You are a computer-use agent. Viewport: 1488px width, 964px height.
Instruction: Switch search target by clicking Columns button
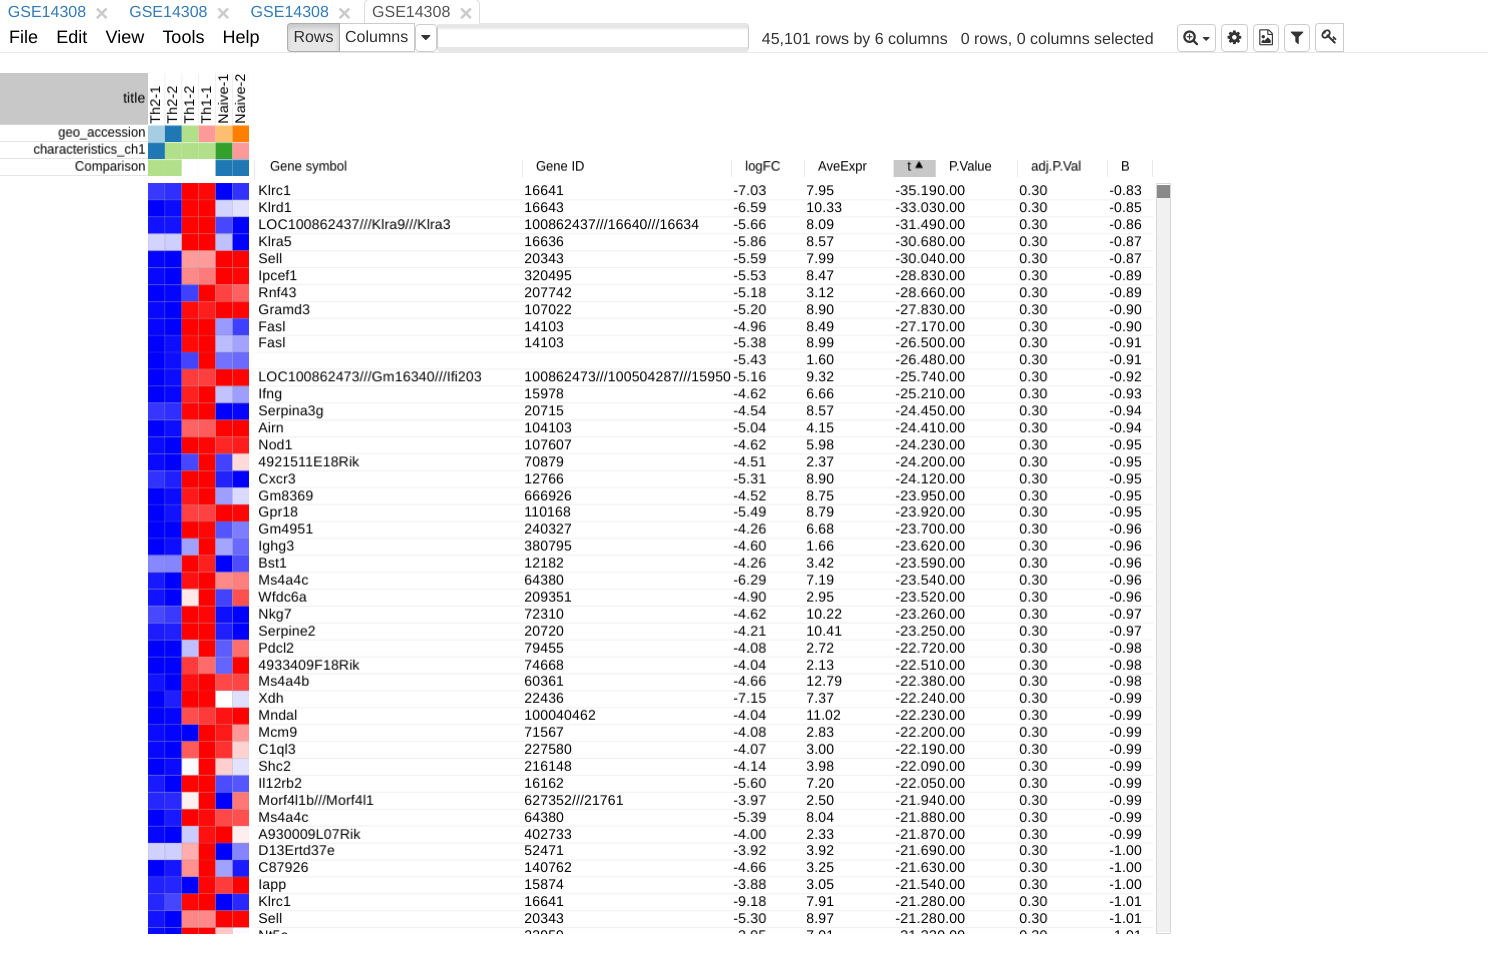(x=377, y=36)
